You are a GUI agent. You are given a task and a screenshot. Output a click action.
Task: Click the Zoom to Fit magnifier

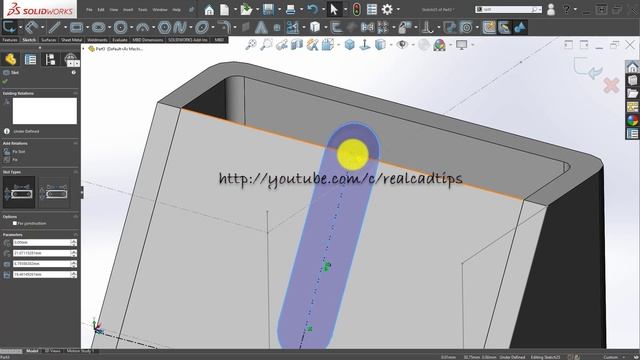pos(251,44)
